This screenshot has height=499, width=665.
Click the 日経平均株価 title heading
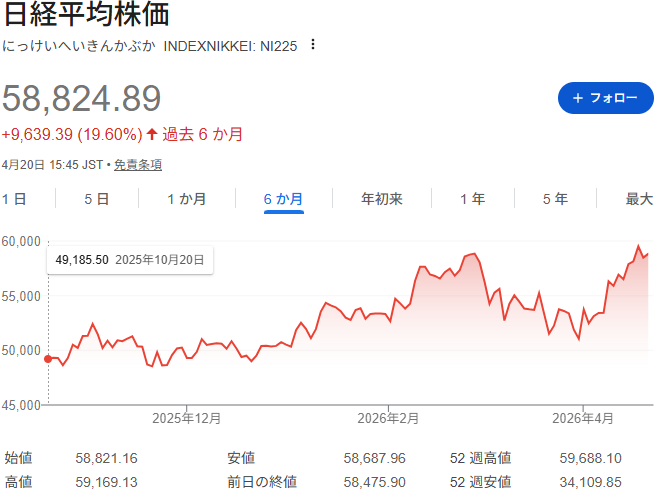(x=85, y=15)
